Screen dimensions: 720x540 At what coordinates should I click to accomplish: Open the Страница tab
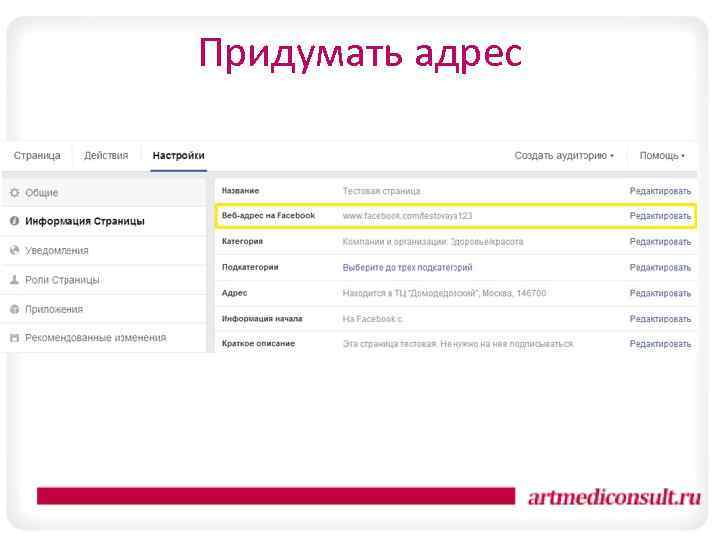click(37, 156)
